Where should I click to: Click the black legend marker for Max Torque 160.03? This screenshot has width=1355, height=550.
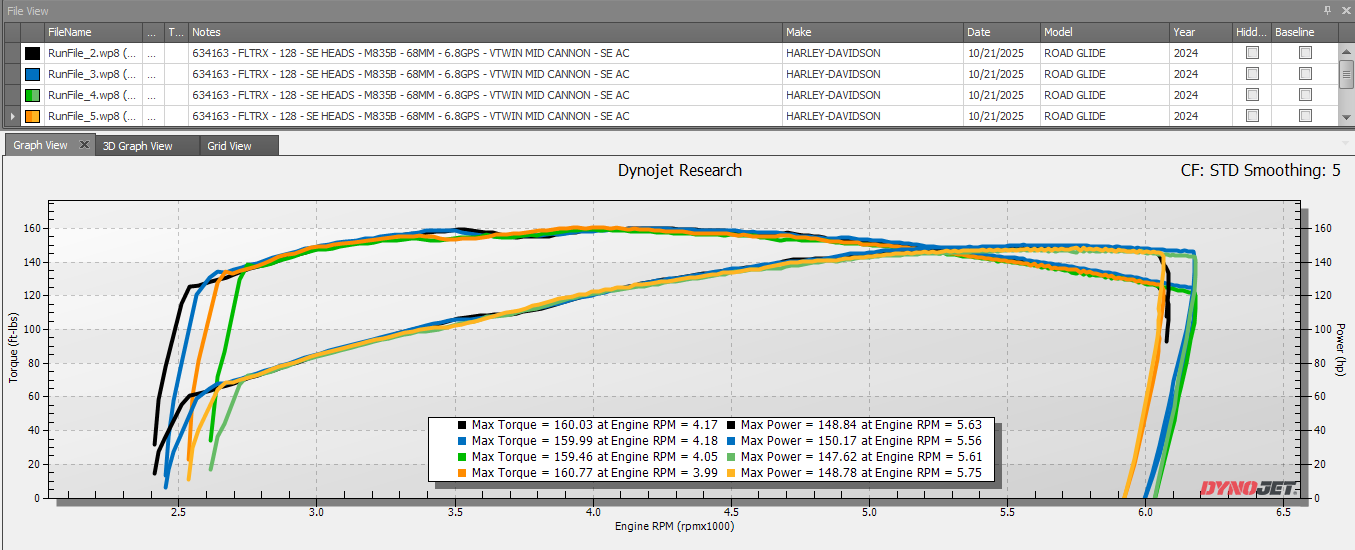click(x=462, y=425)
